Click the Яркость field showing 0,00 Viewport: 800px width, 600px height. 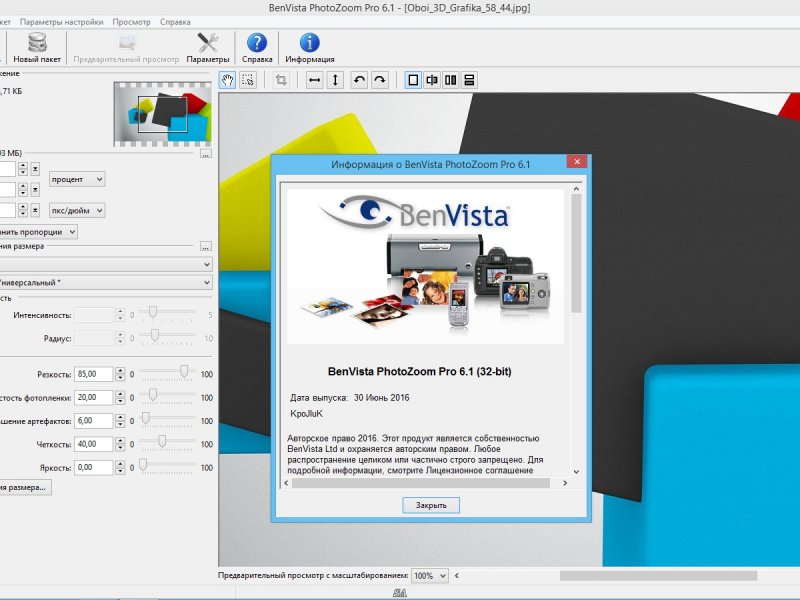(x=93, y=467)
